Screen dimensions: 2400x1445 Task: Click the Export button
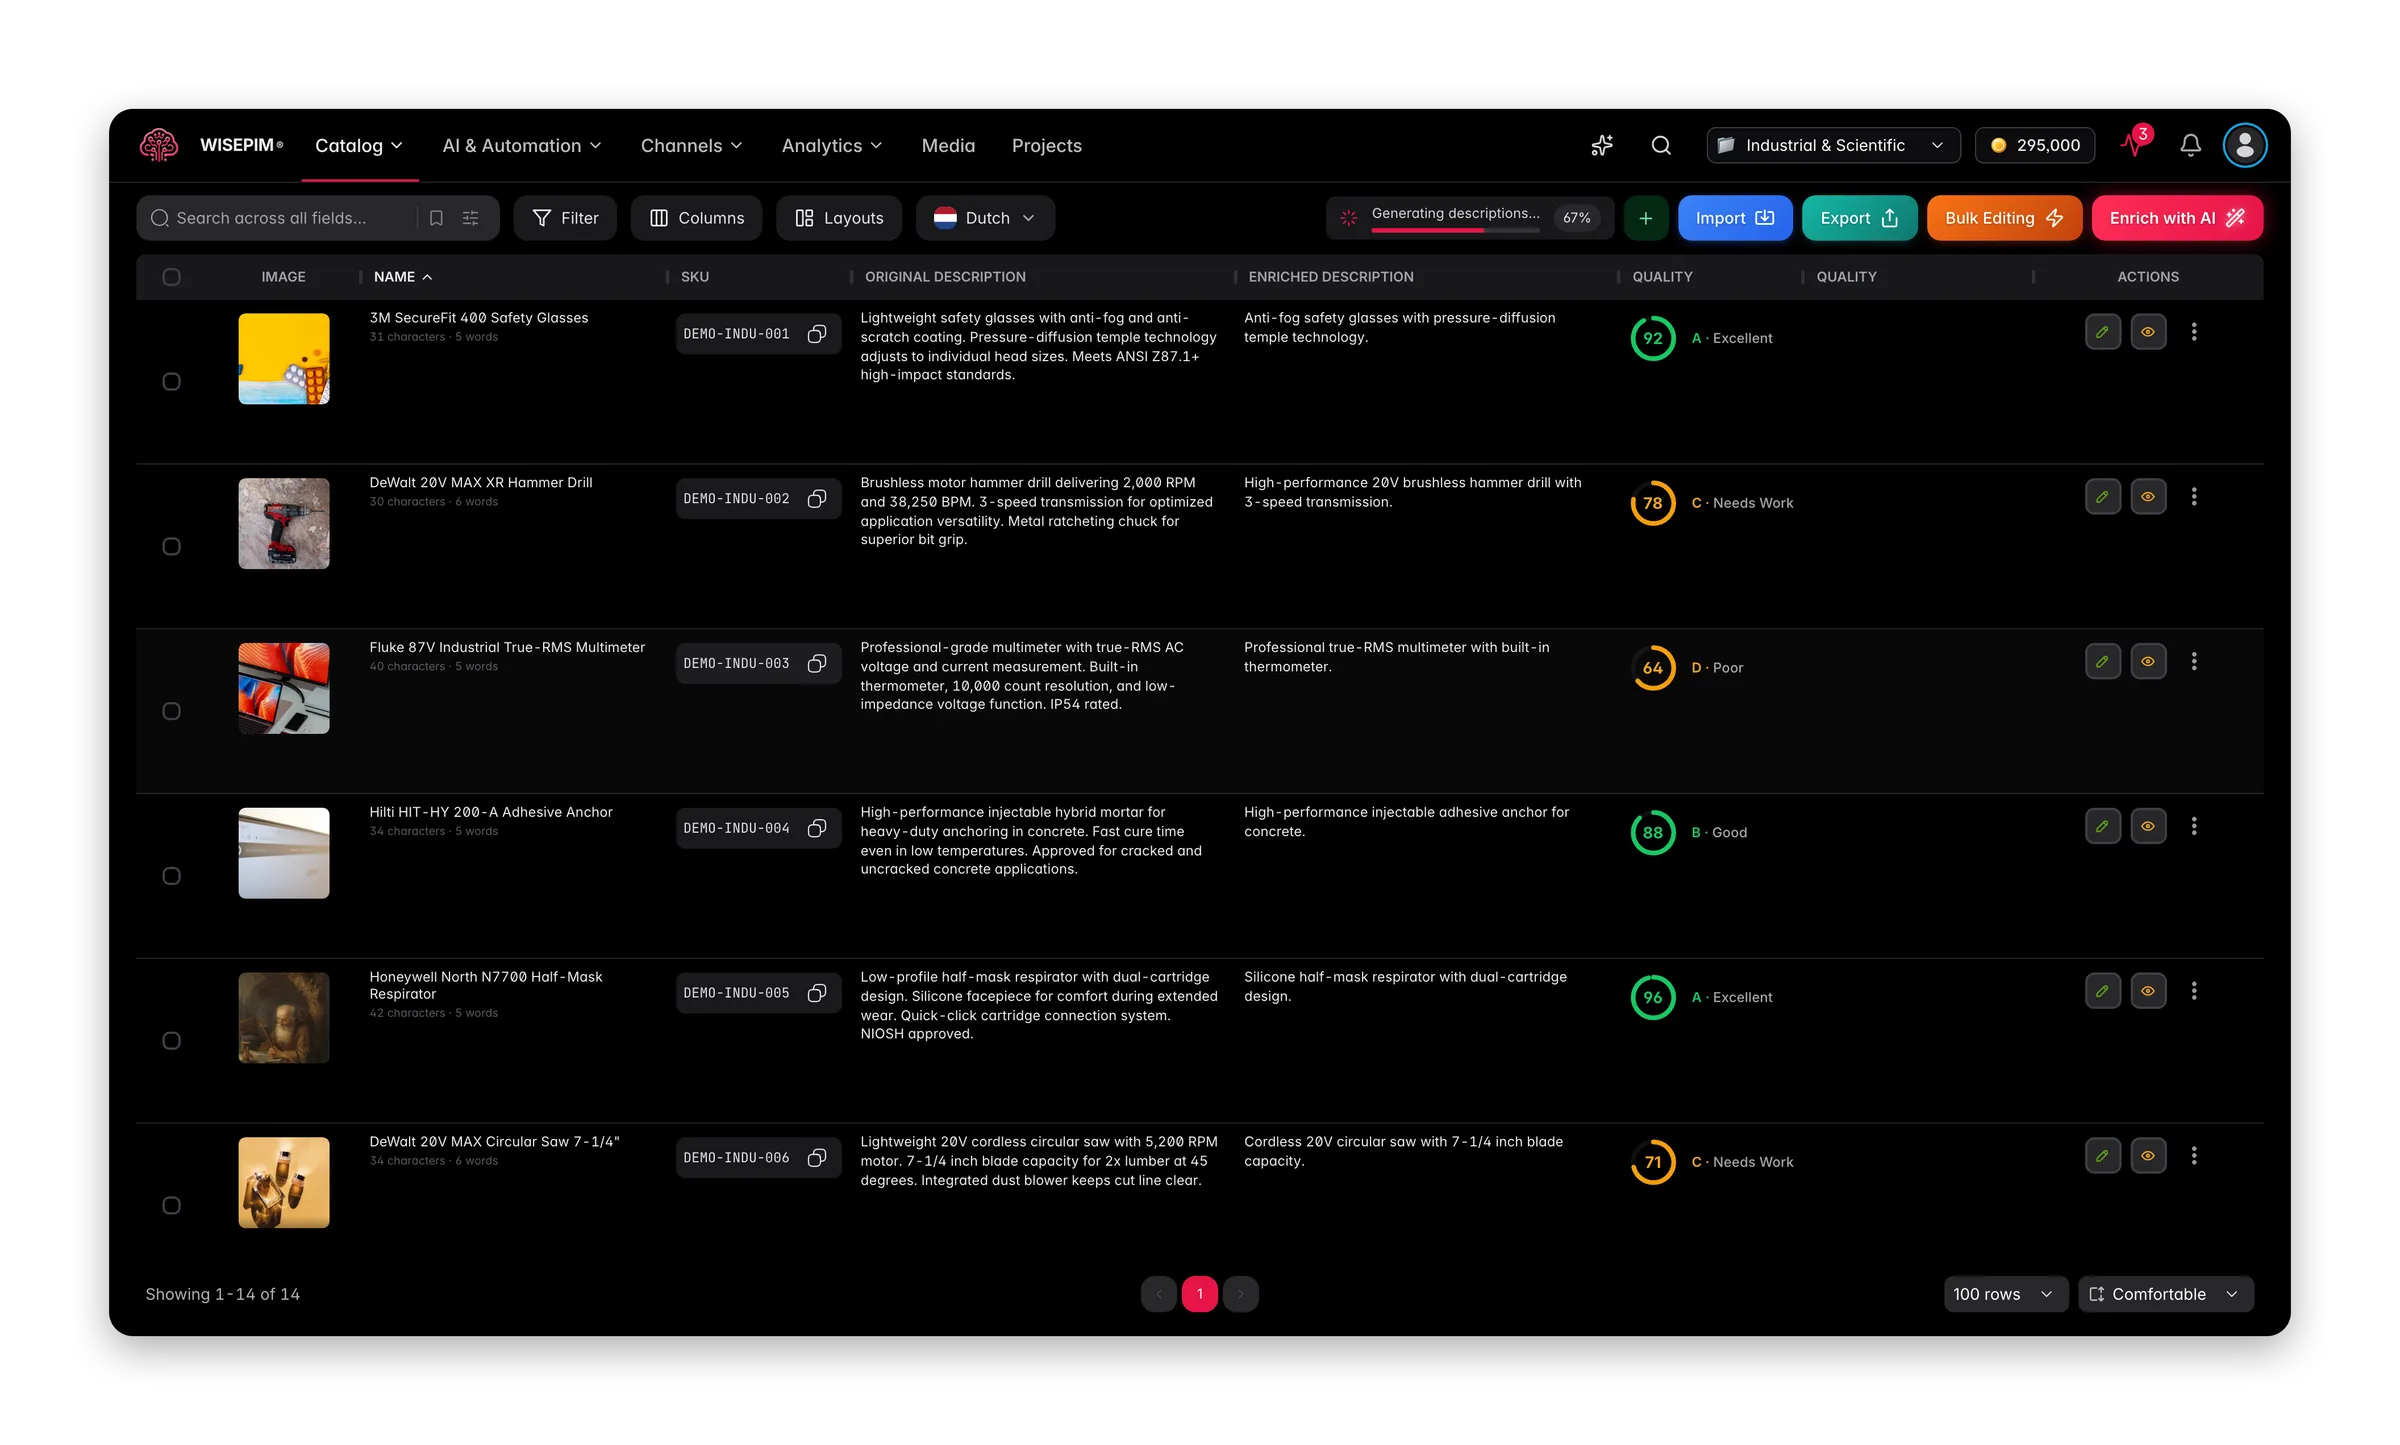pyautogui.click(x=1859, y=218)
